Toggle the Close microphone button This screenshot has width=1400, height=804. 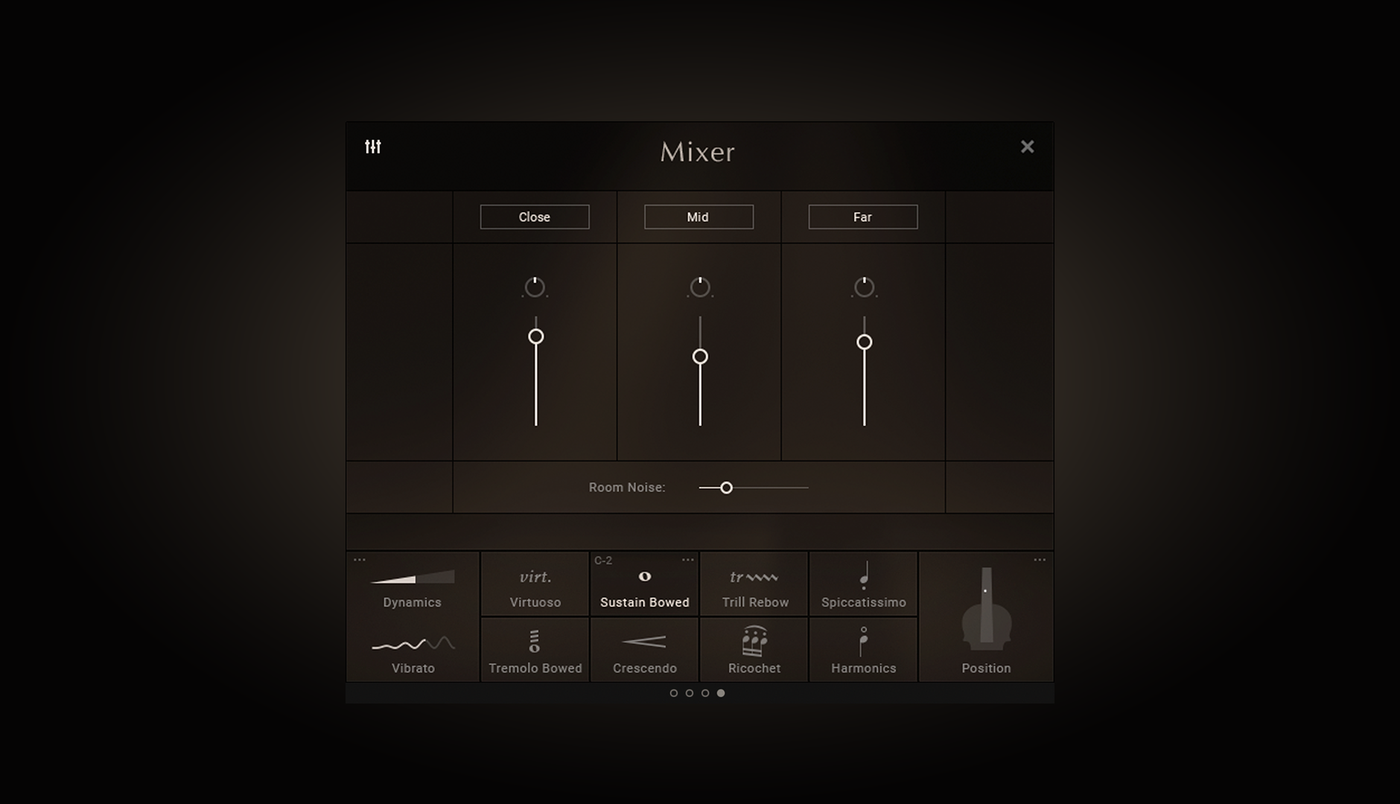pyautogui.click(x=535, y=217)
